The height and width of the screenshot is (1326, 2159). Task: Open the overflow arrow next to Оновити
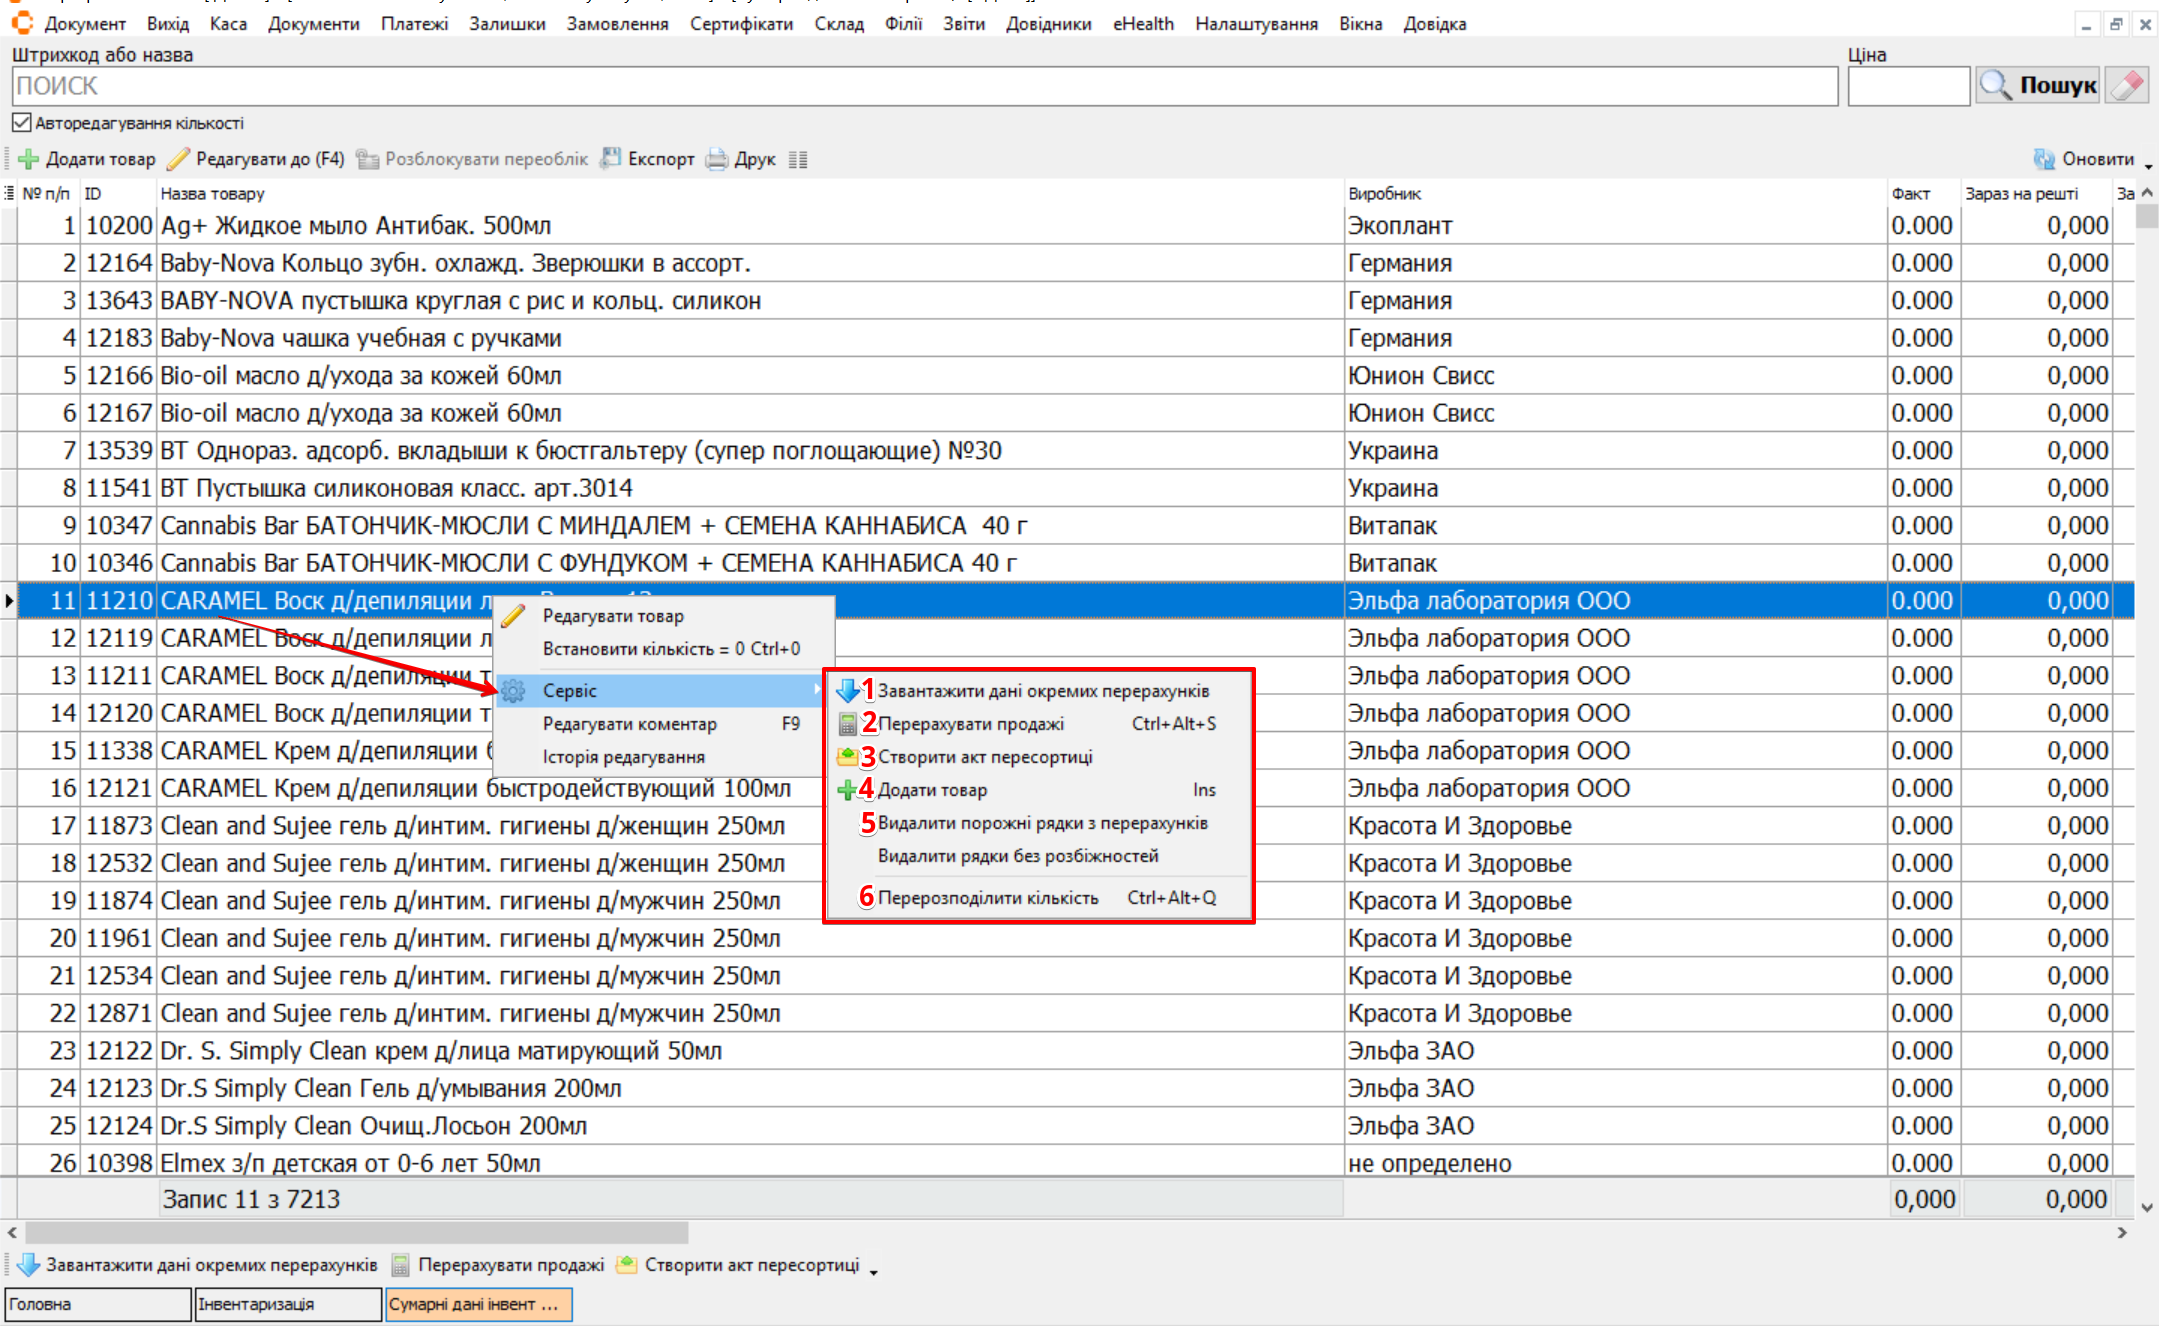(2148, 166)
